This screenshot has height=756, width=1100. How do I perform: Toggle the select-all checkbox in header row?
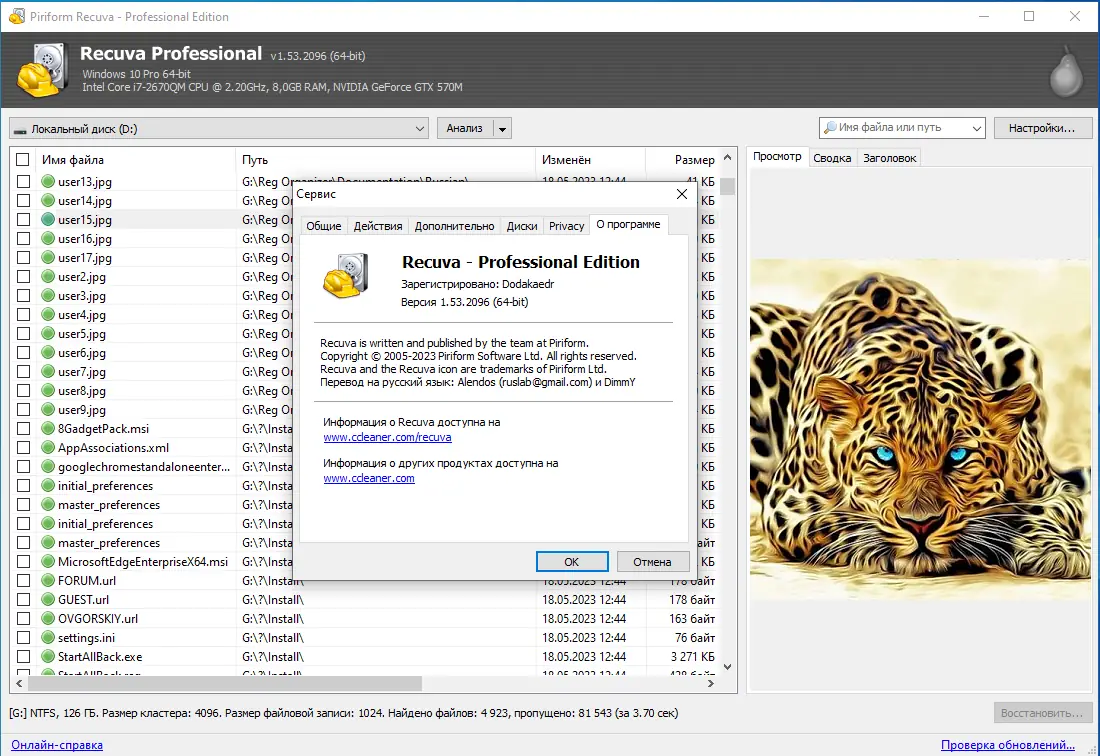coord(22,160)
